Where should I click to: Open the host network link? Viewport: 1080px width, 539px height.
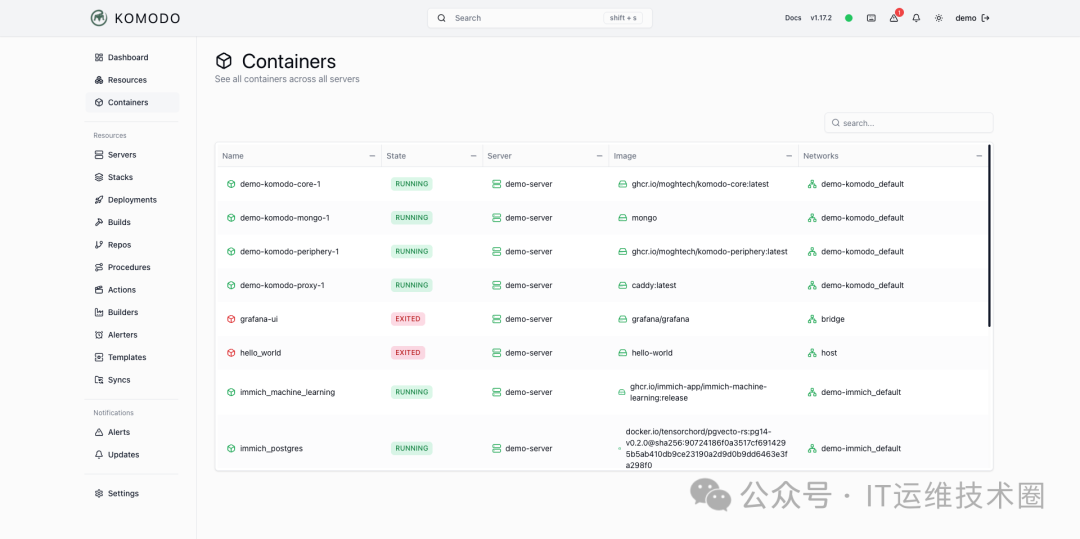click(829, 353)
